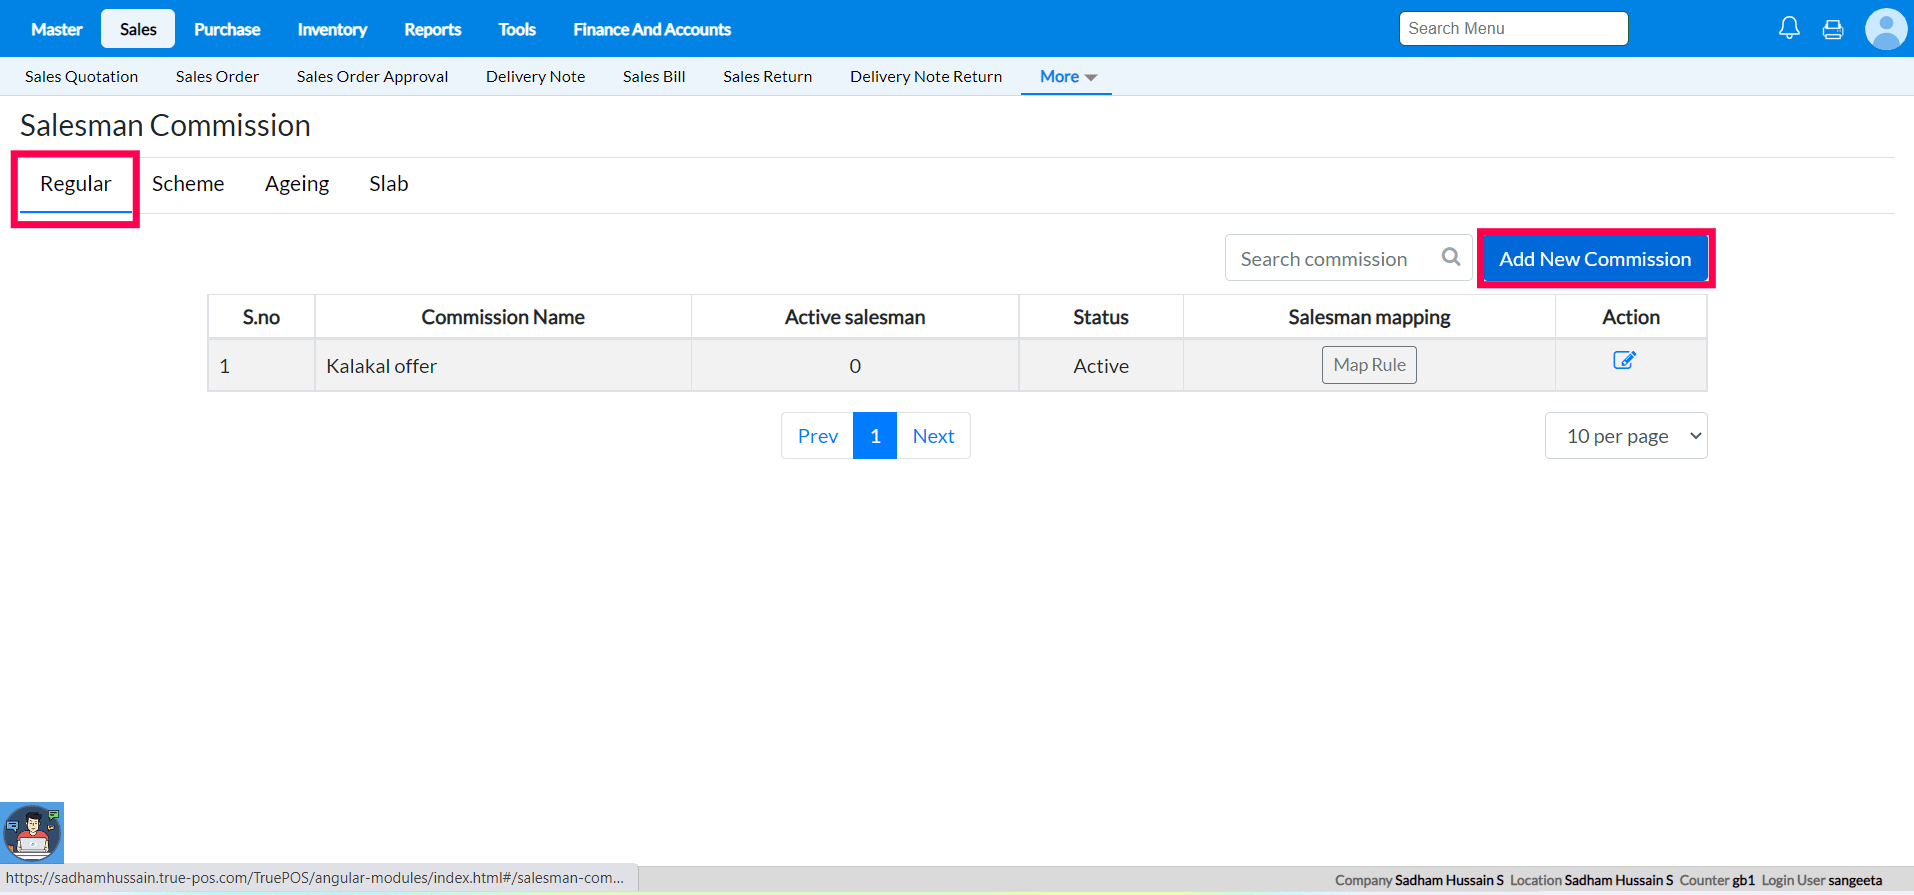Switch to the Ageing tab
Viewport: 1914px width, 895px height.
[297, 184]
